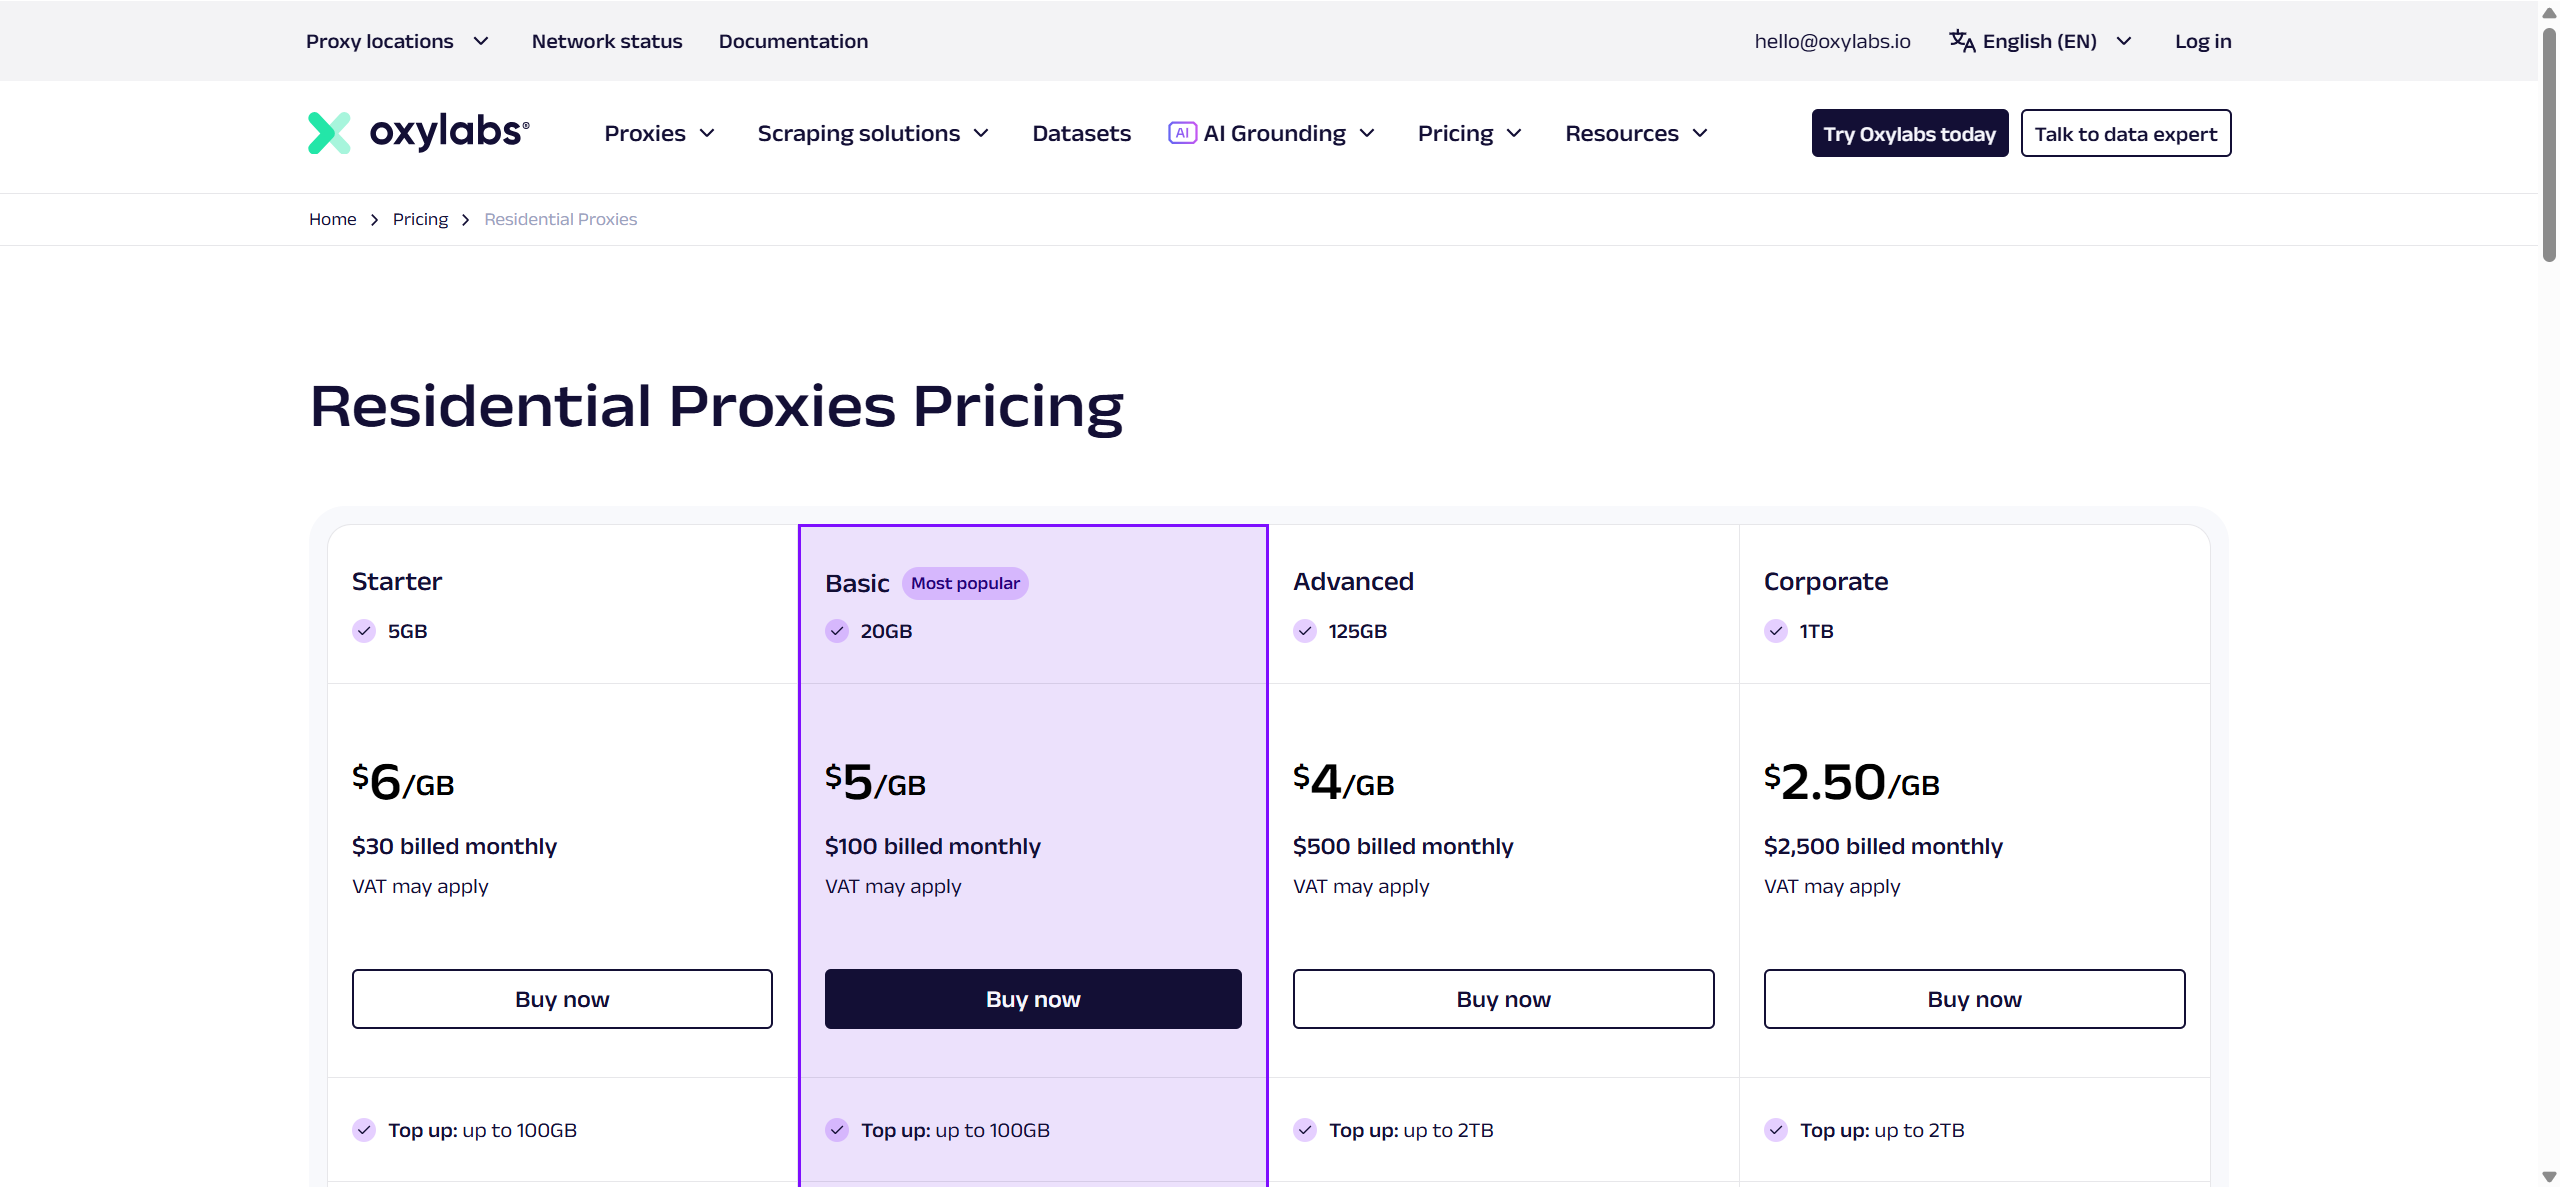Expand the Scraping solutions menu
This screenshot has height=1187, width=2560.
(873, 133)
